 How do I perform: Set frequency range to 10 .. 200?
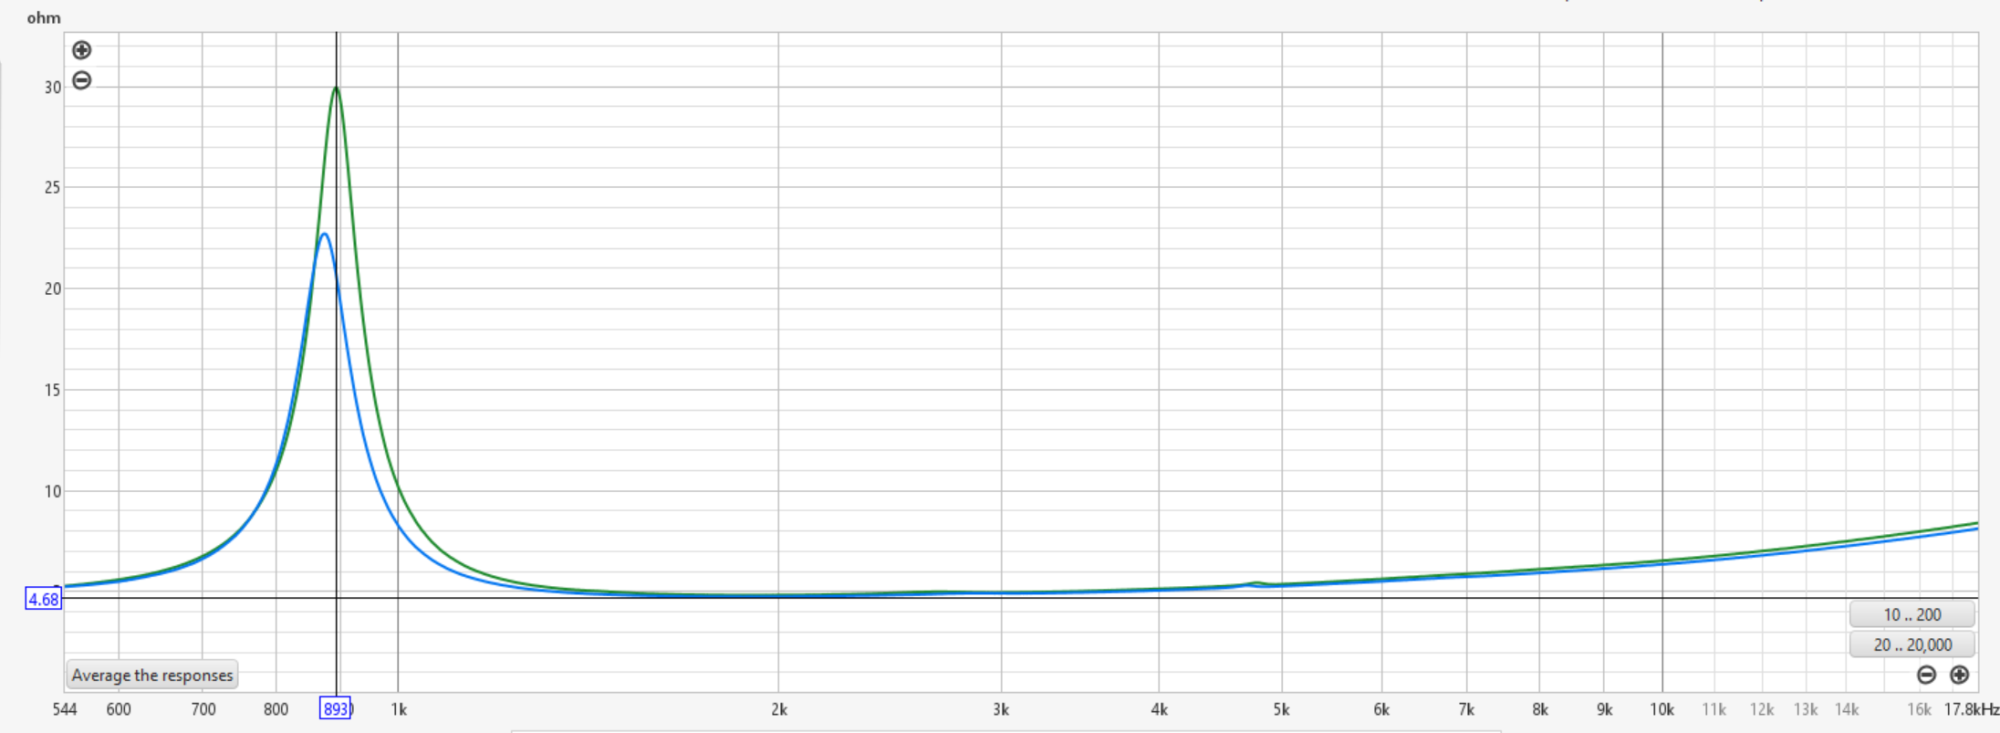(x=1912, y=615)
